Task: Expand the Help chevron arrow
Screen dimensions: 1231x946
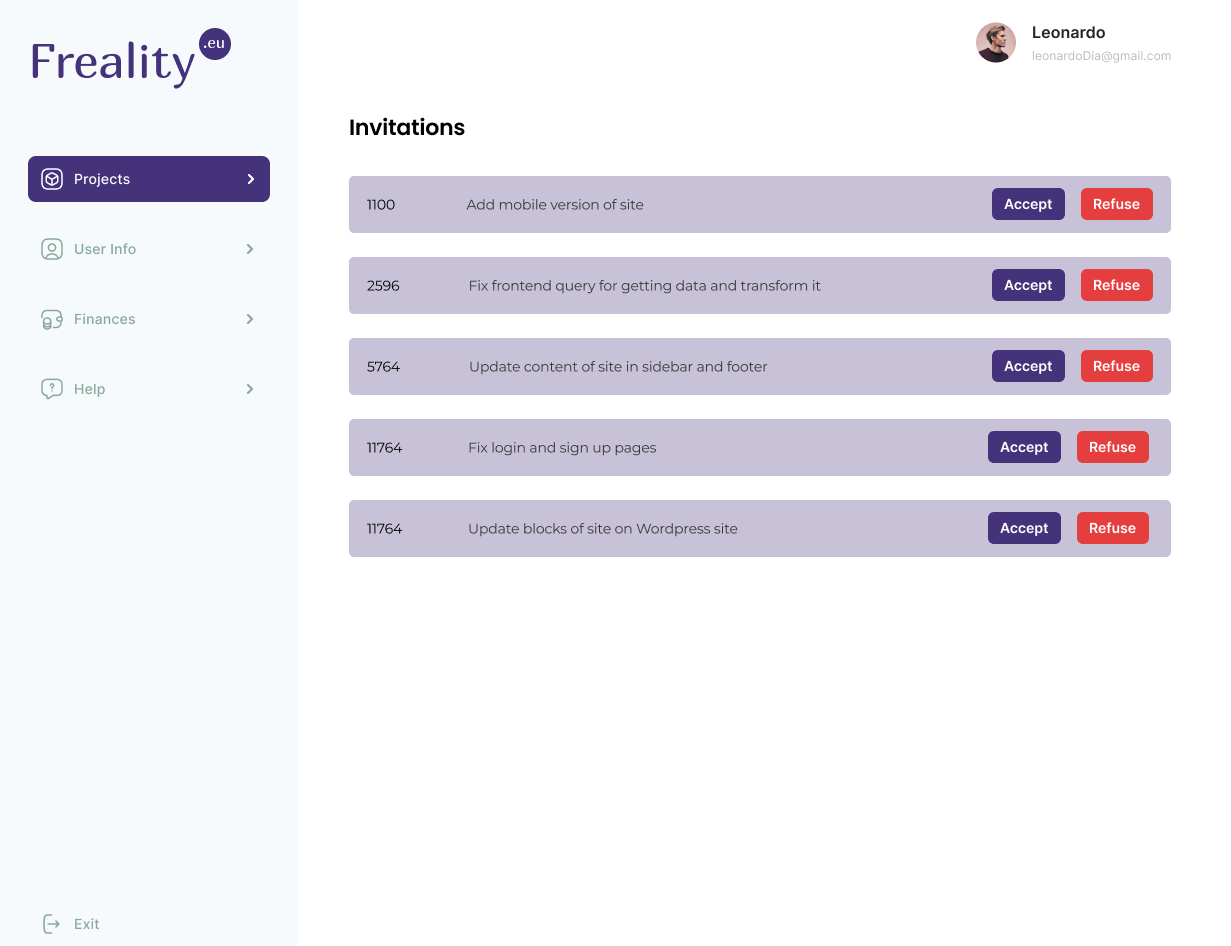Action: point(250,389)
